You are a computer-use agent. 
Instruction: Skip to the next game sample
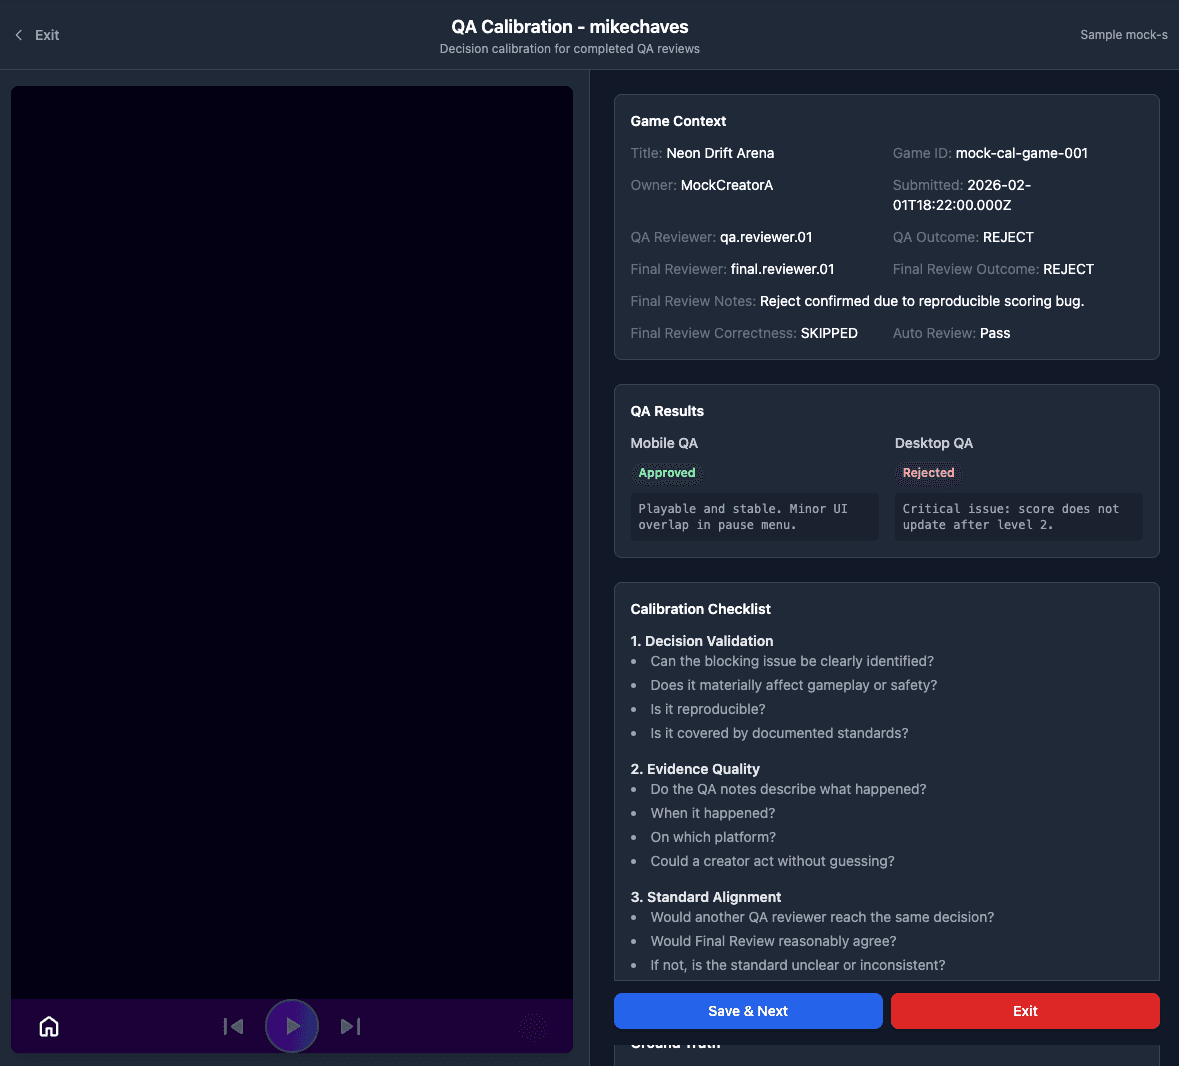pos(350,1026)
